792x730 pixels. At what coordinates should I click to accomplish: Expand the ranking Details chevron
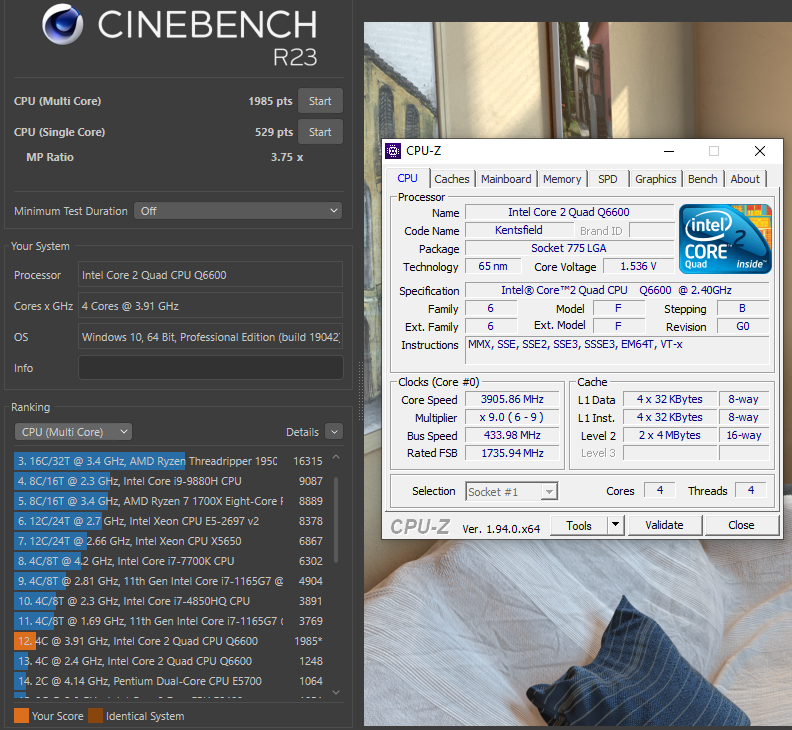pos(334,432)
